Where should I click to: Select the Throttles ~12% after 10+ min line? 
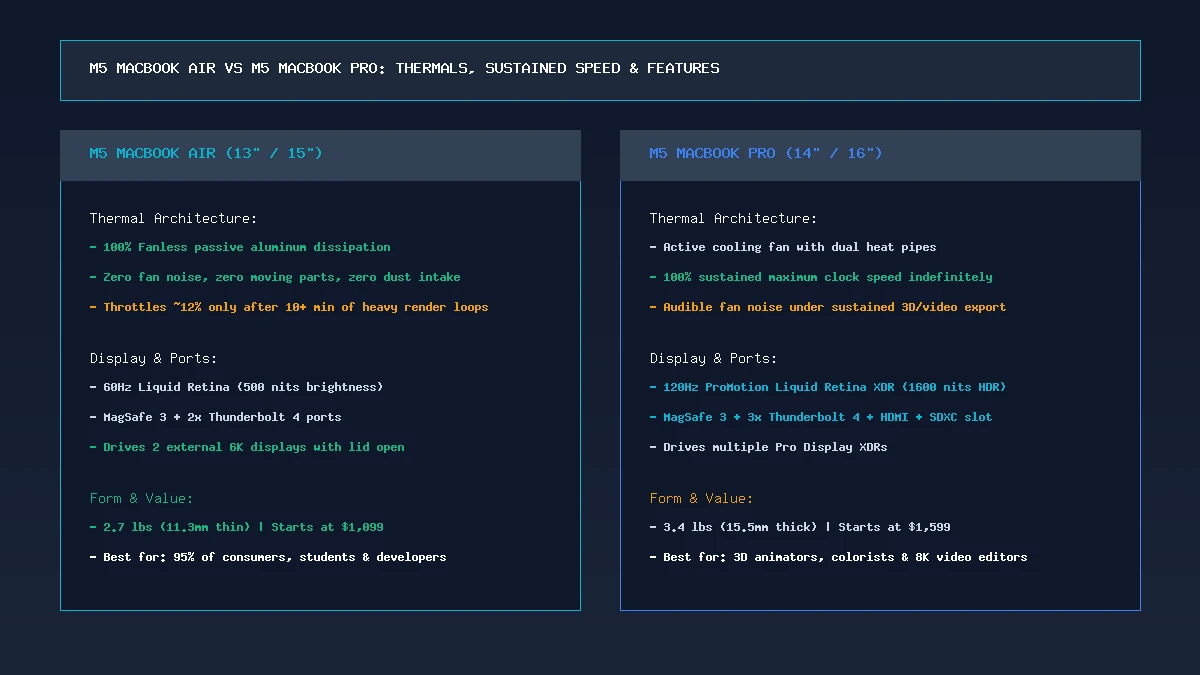click(x=289, y=307)
